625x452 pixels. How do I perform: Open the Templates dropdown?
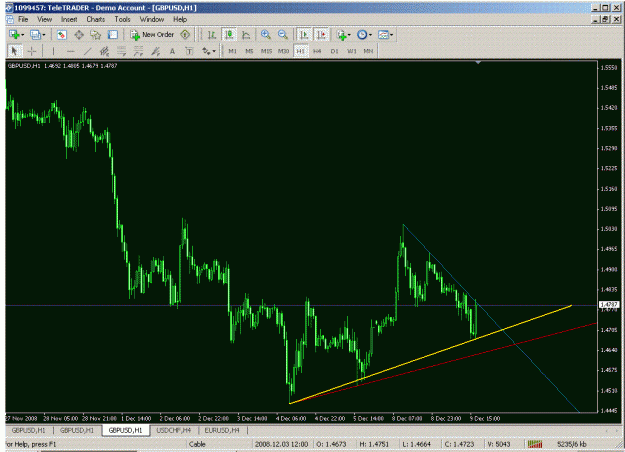click(x=385, y=35)
